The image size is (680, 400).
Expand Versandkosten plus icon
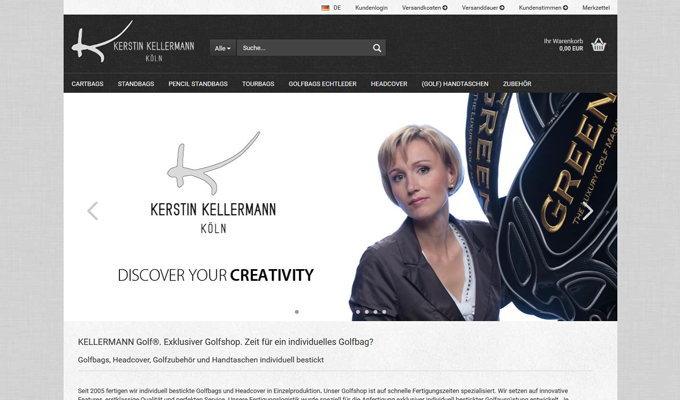pyautogui.click(x=445, y=8)
